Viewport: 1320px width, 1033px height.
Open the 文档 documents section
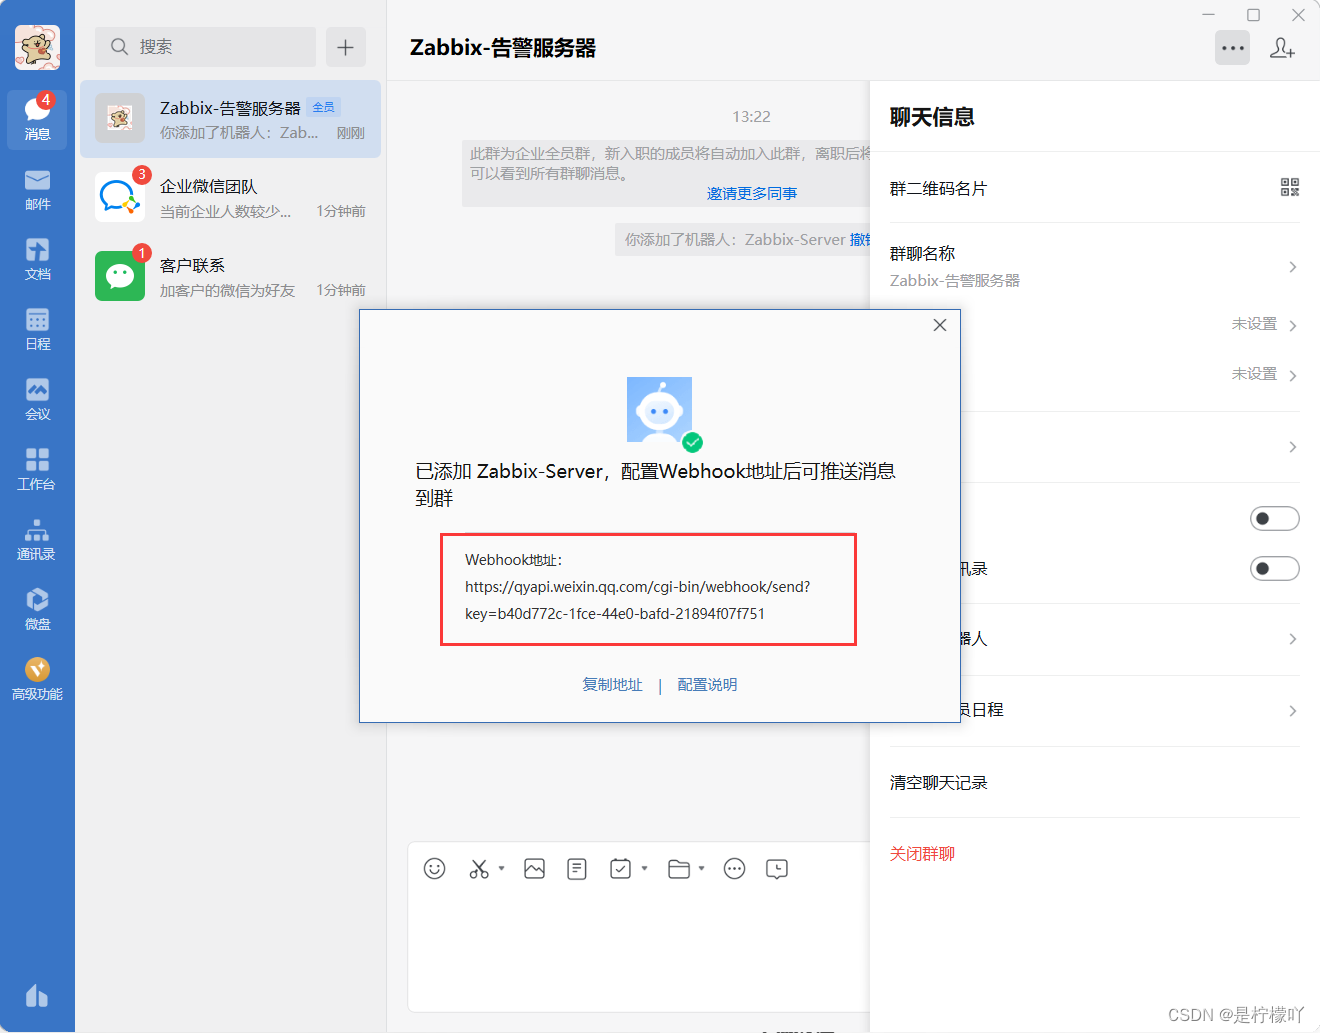coord(37,260)
